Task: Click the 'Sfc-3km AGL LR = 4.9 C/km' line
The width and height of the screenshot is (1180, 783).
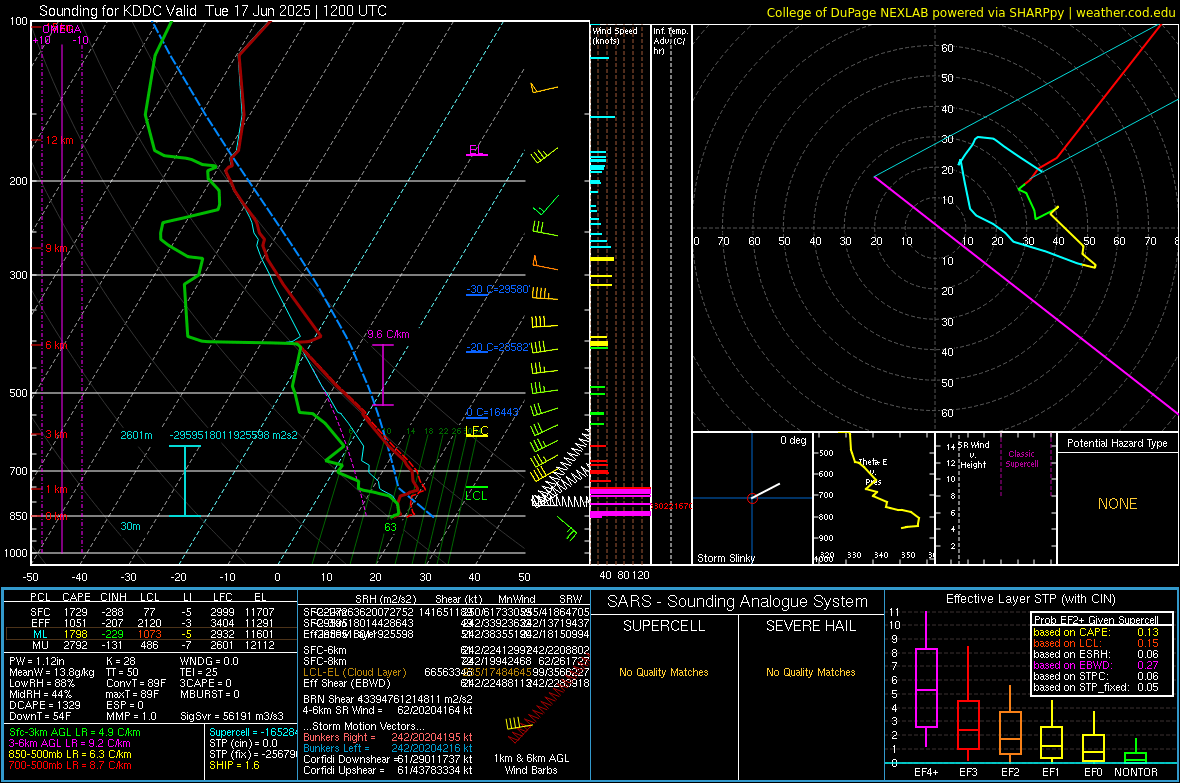Action: click(x=75, y=732)
